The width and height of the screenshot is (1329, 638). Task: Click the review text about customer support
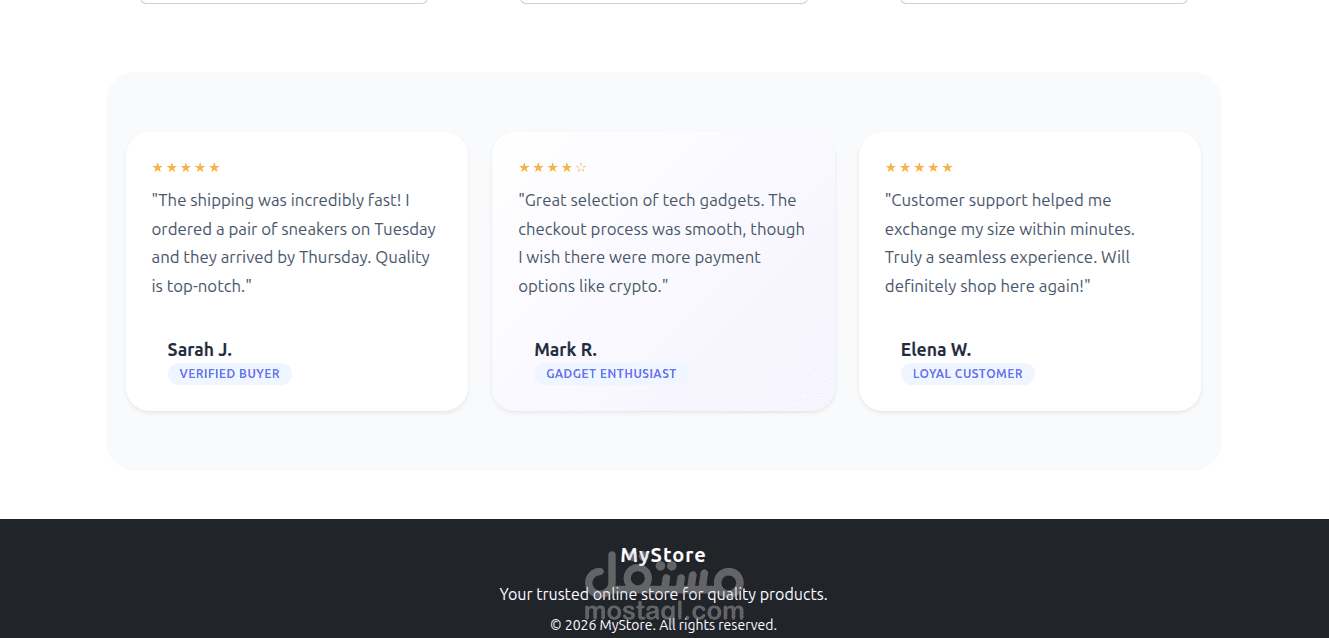tap(1010, 243)
